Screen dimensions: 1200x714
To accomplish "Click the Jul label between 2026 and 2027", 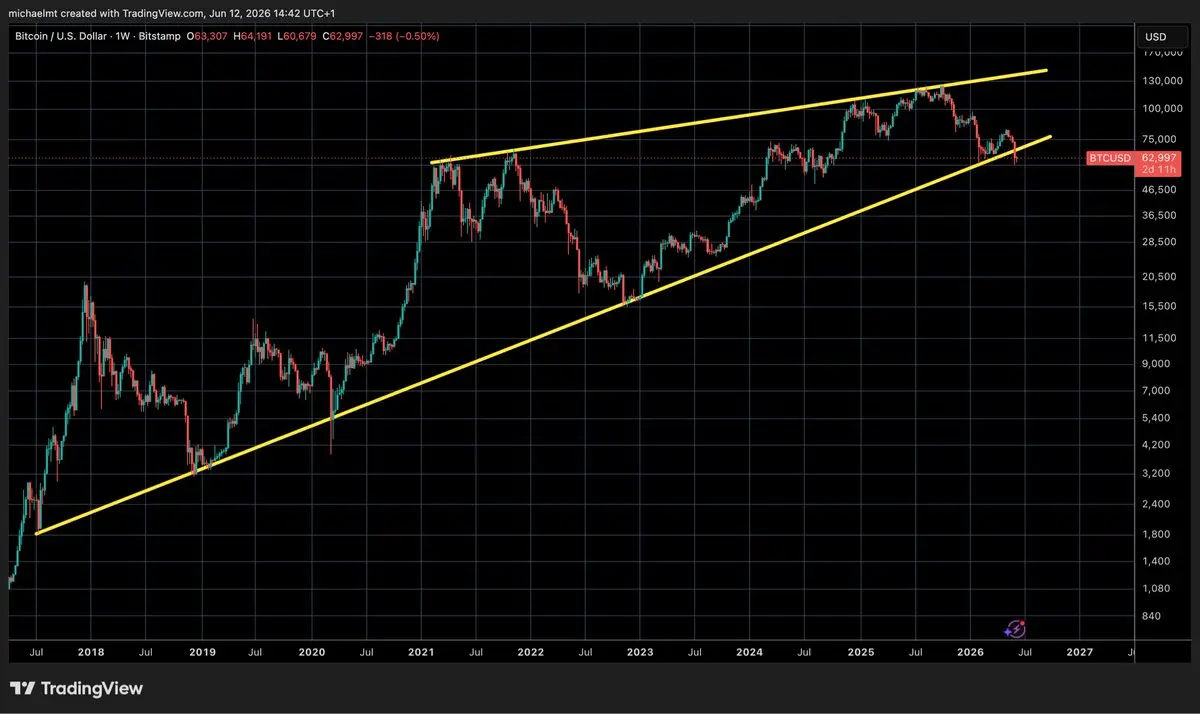I will coord(1025,651).
